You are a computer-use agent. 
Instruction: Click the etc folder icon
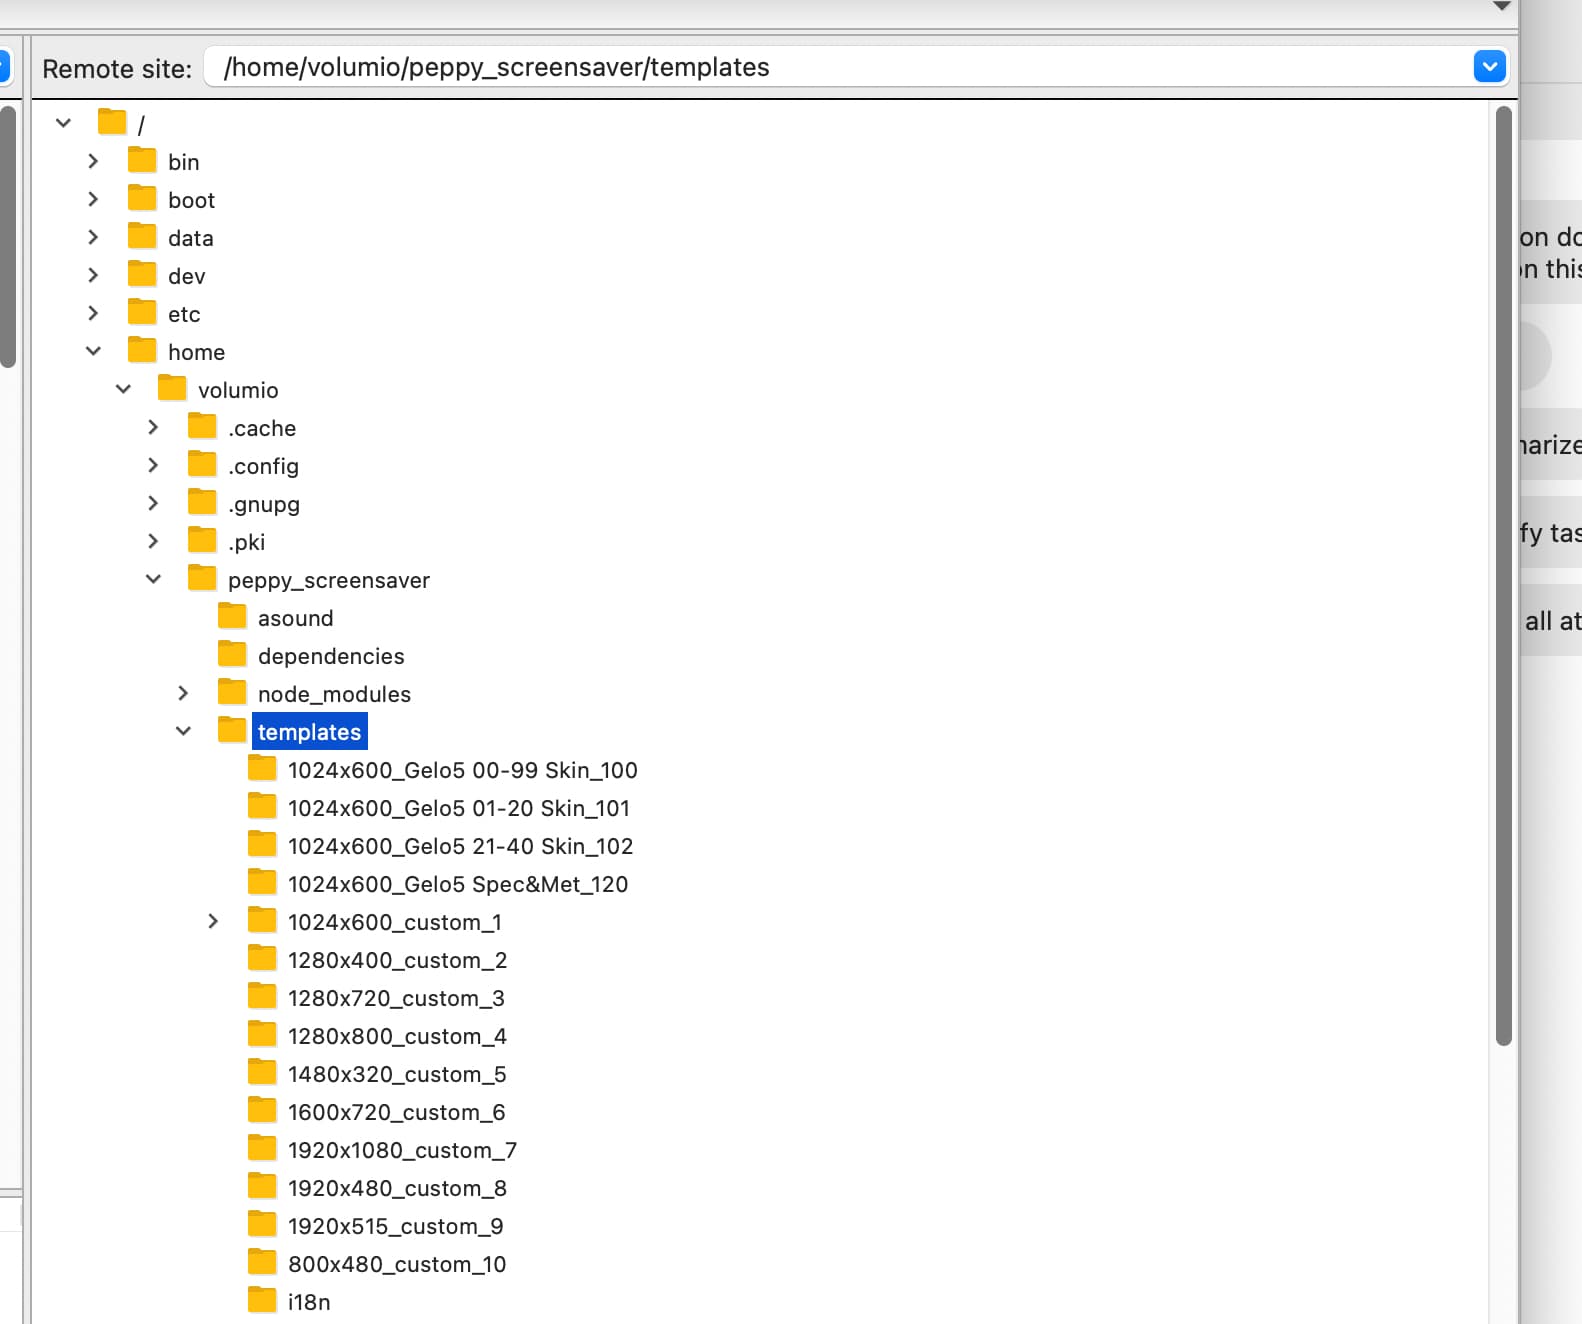click(x=142, y=313)
